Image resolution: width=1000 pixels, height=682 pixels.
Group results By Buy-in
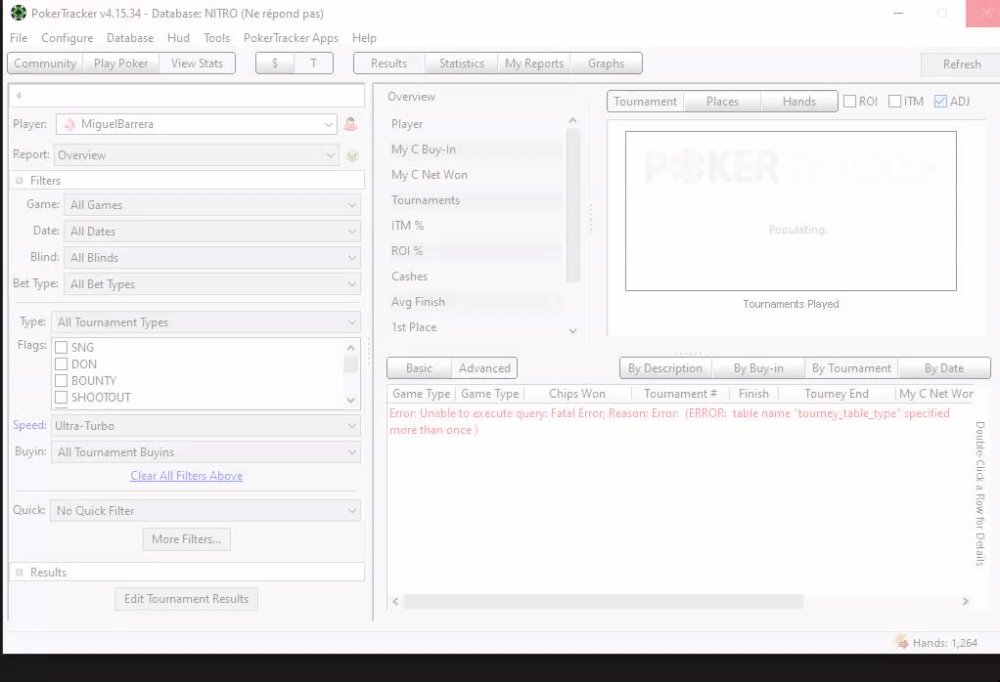[x=758, y=368]
